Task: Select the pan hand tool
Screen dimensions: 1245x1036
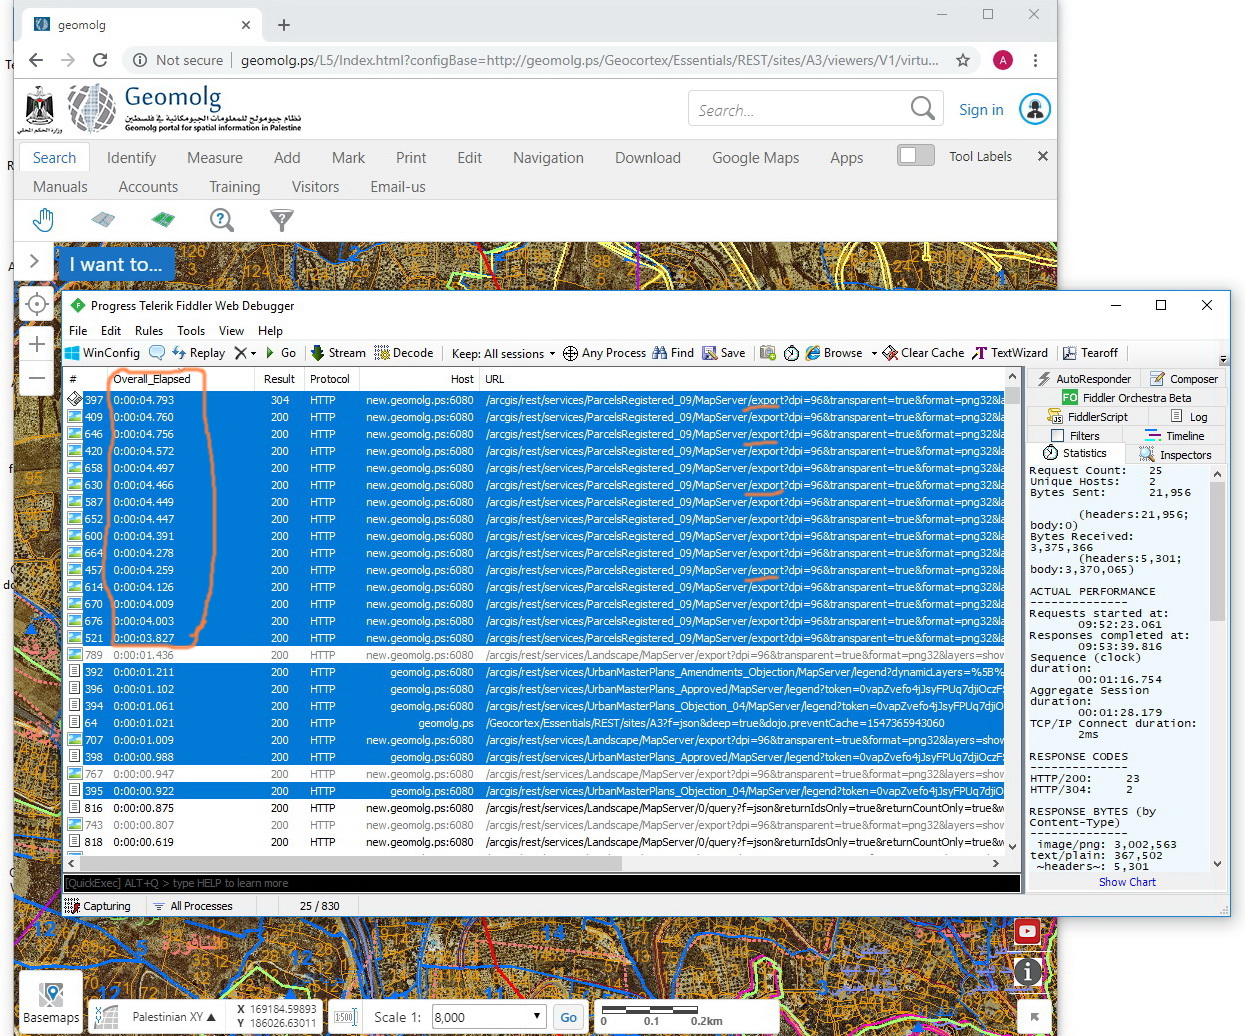Action: pos(43,220)
